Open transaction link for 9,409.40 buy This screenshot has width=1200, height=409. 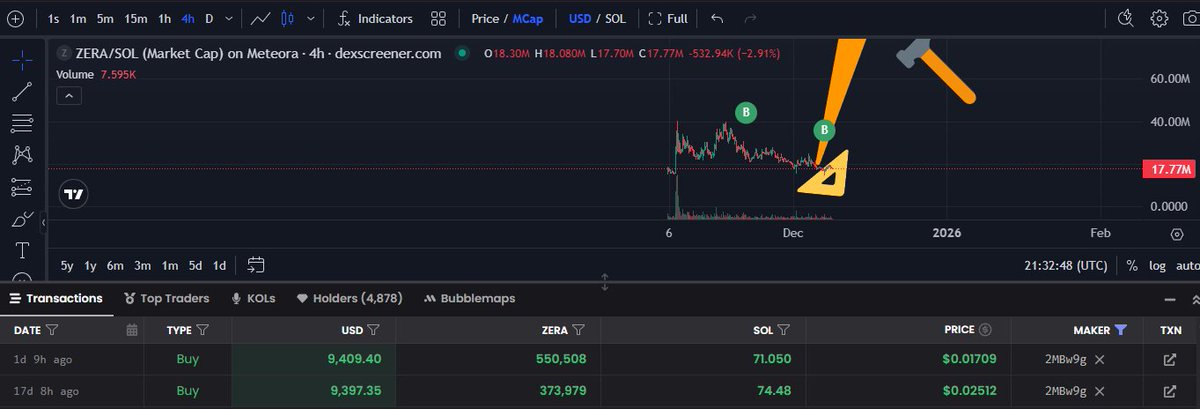[1170, 359]
